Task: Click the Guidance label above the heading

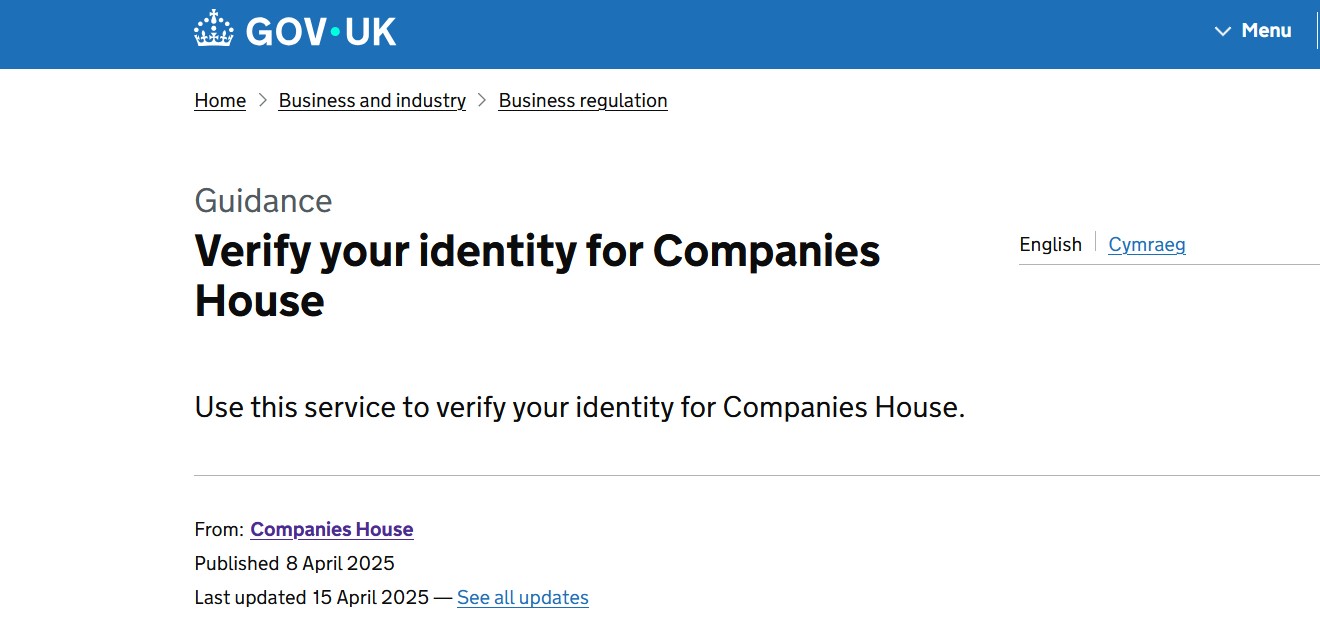Action: click(x=263, y=201)
